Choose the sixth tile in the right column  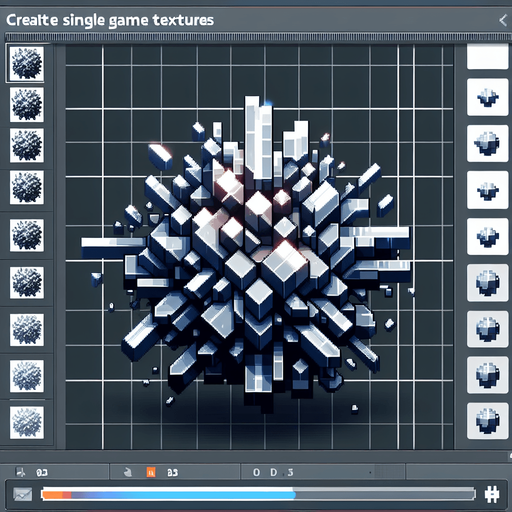[x=487, y=283]
